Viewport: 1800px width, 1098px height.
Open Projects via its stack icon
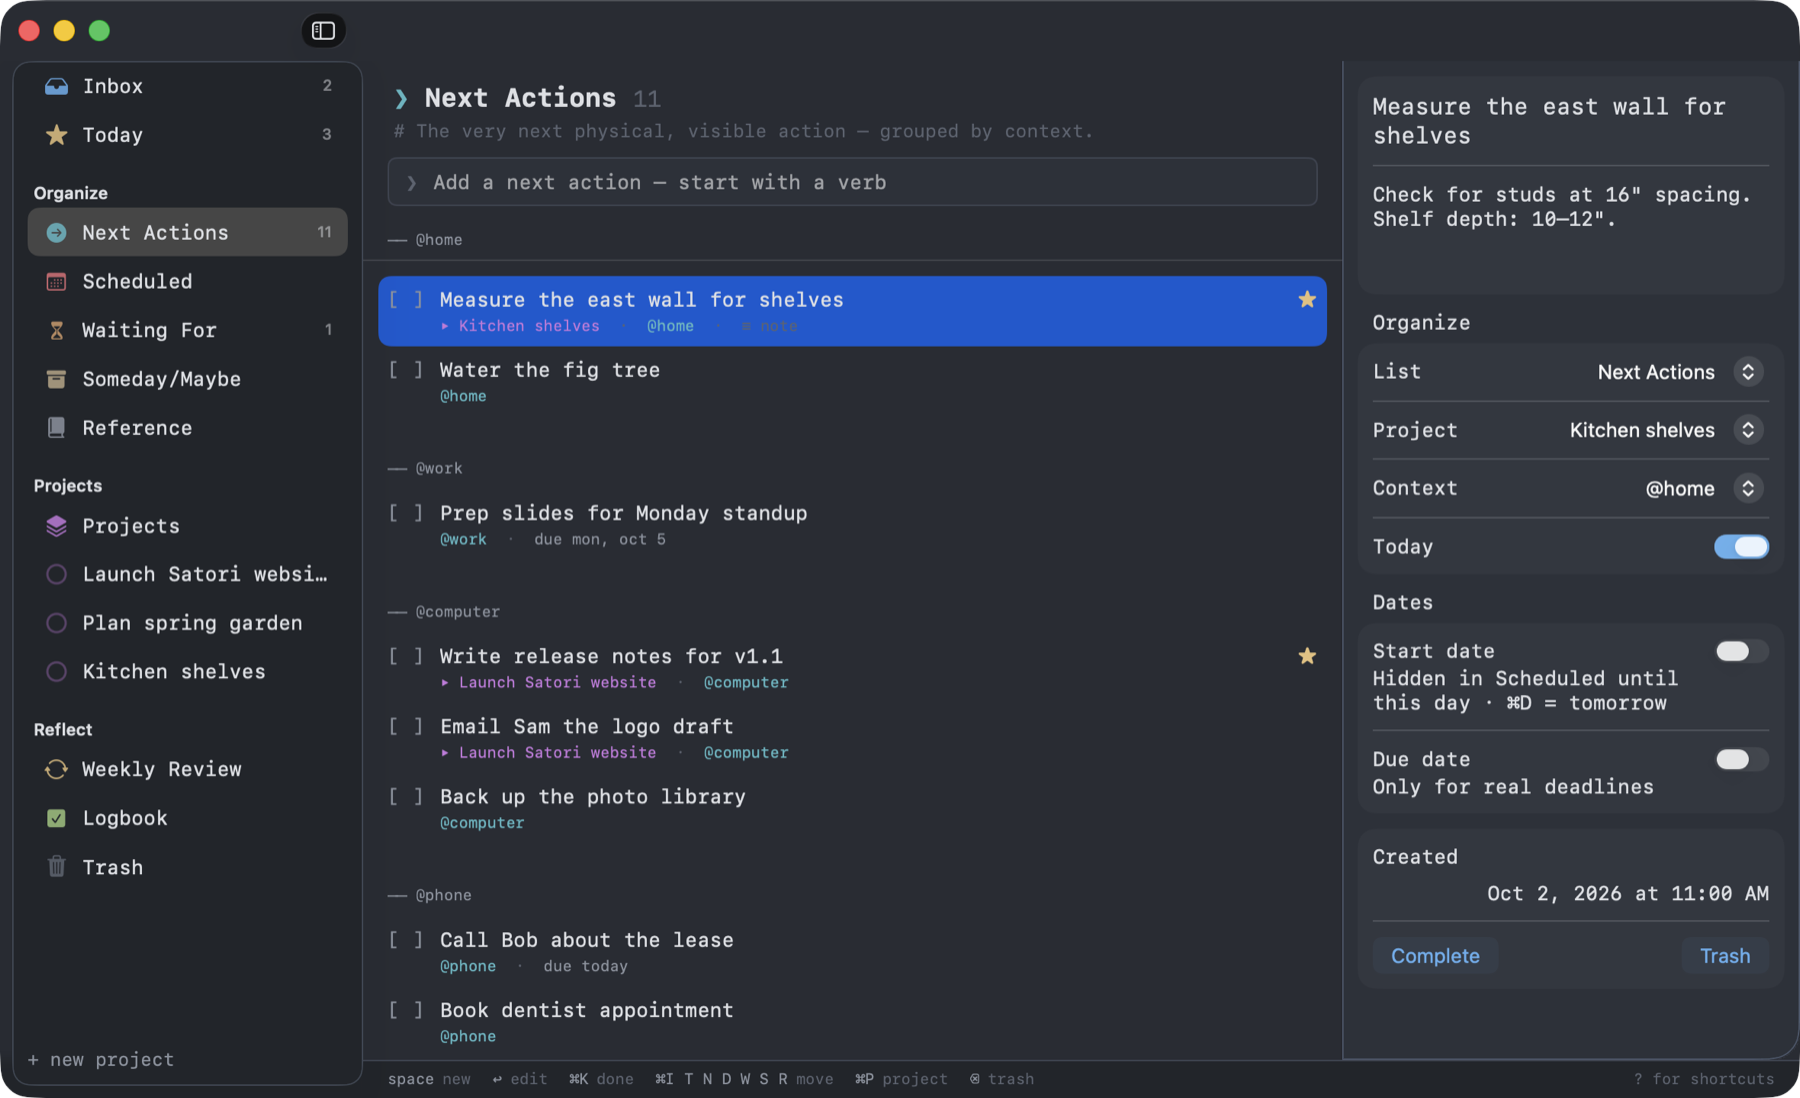pos(57,526)
